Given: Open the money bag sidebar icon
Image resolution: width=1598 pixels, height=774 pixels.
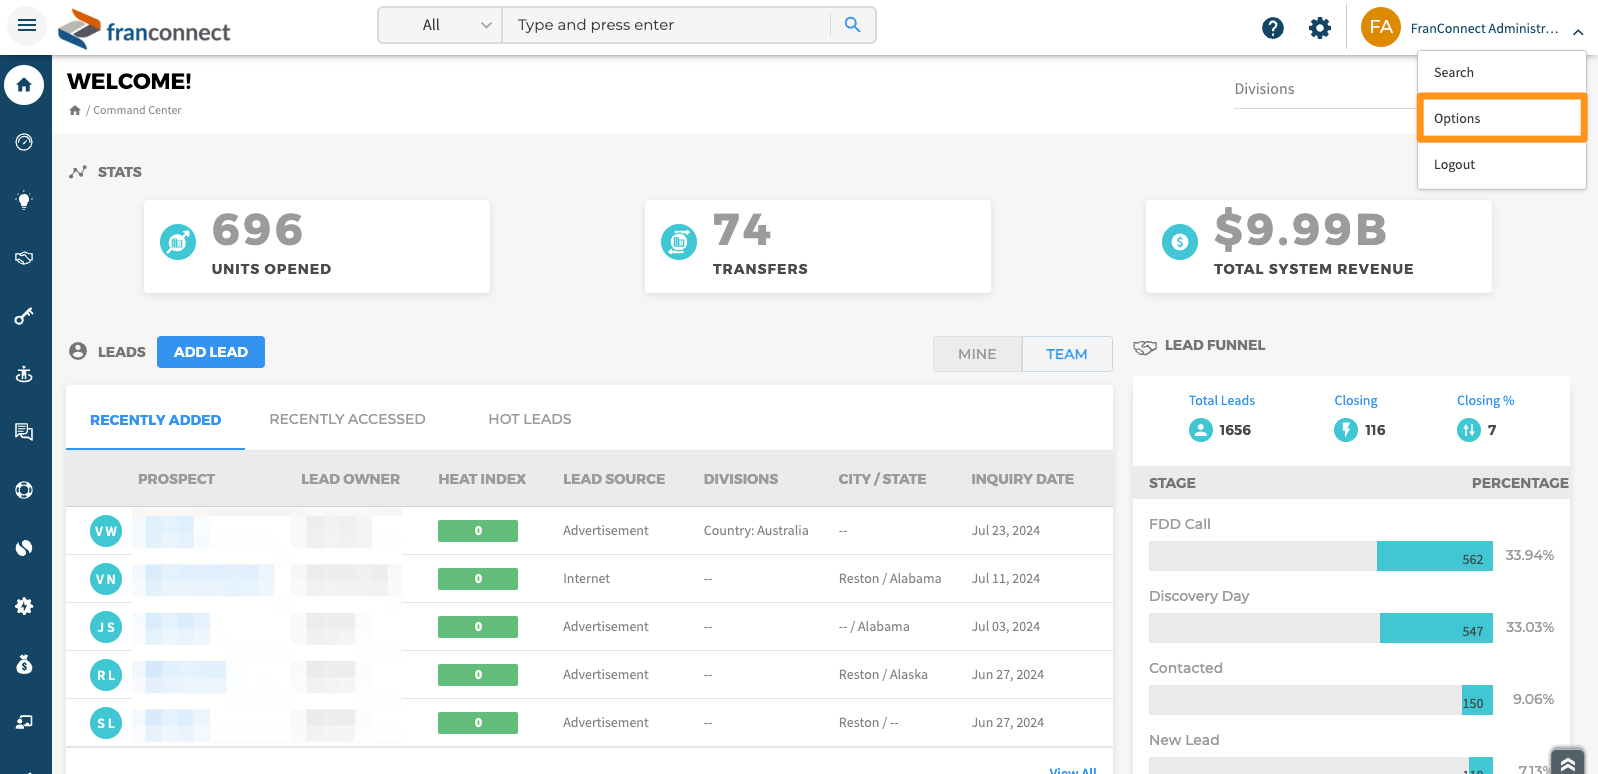Looking at the screenshot, I should click(24, 664).
